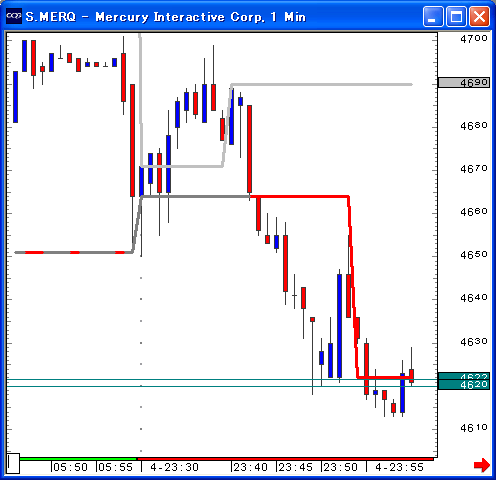Click the 05:55 time axis label
496x480 pixels.
[x=116, y=467]
